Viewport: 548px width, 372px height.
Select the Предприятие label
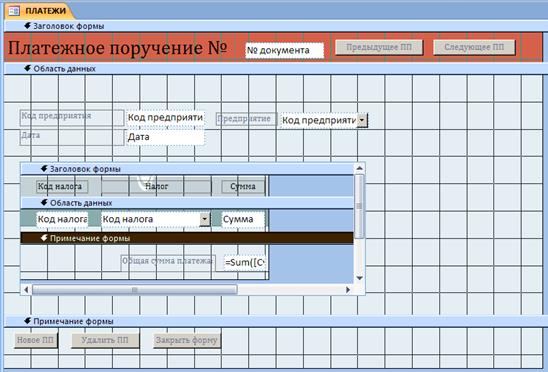[246, 119]
